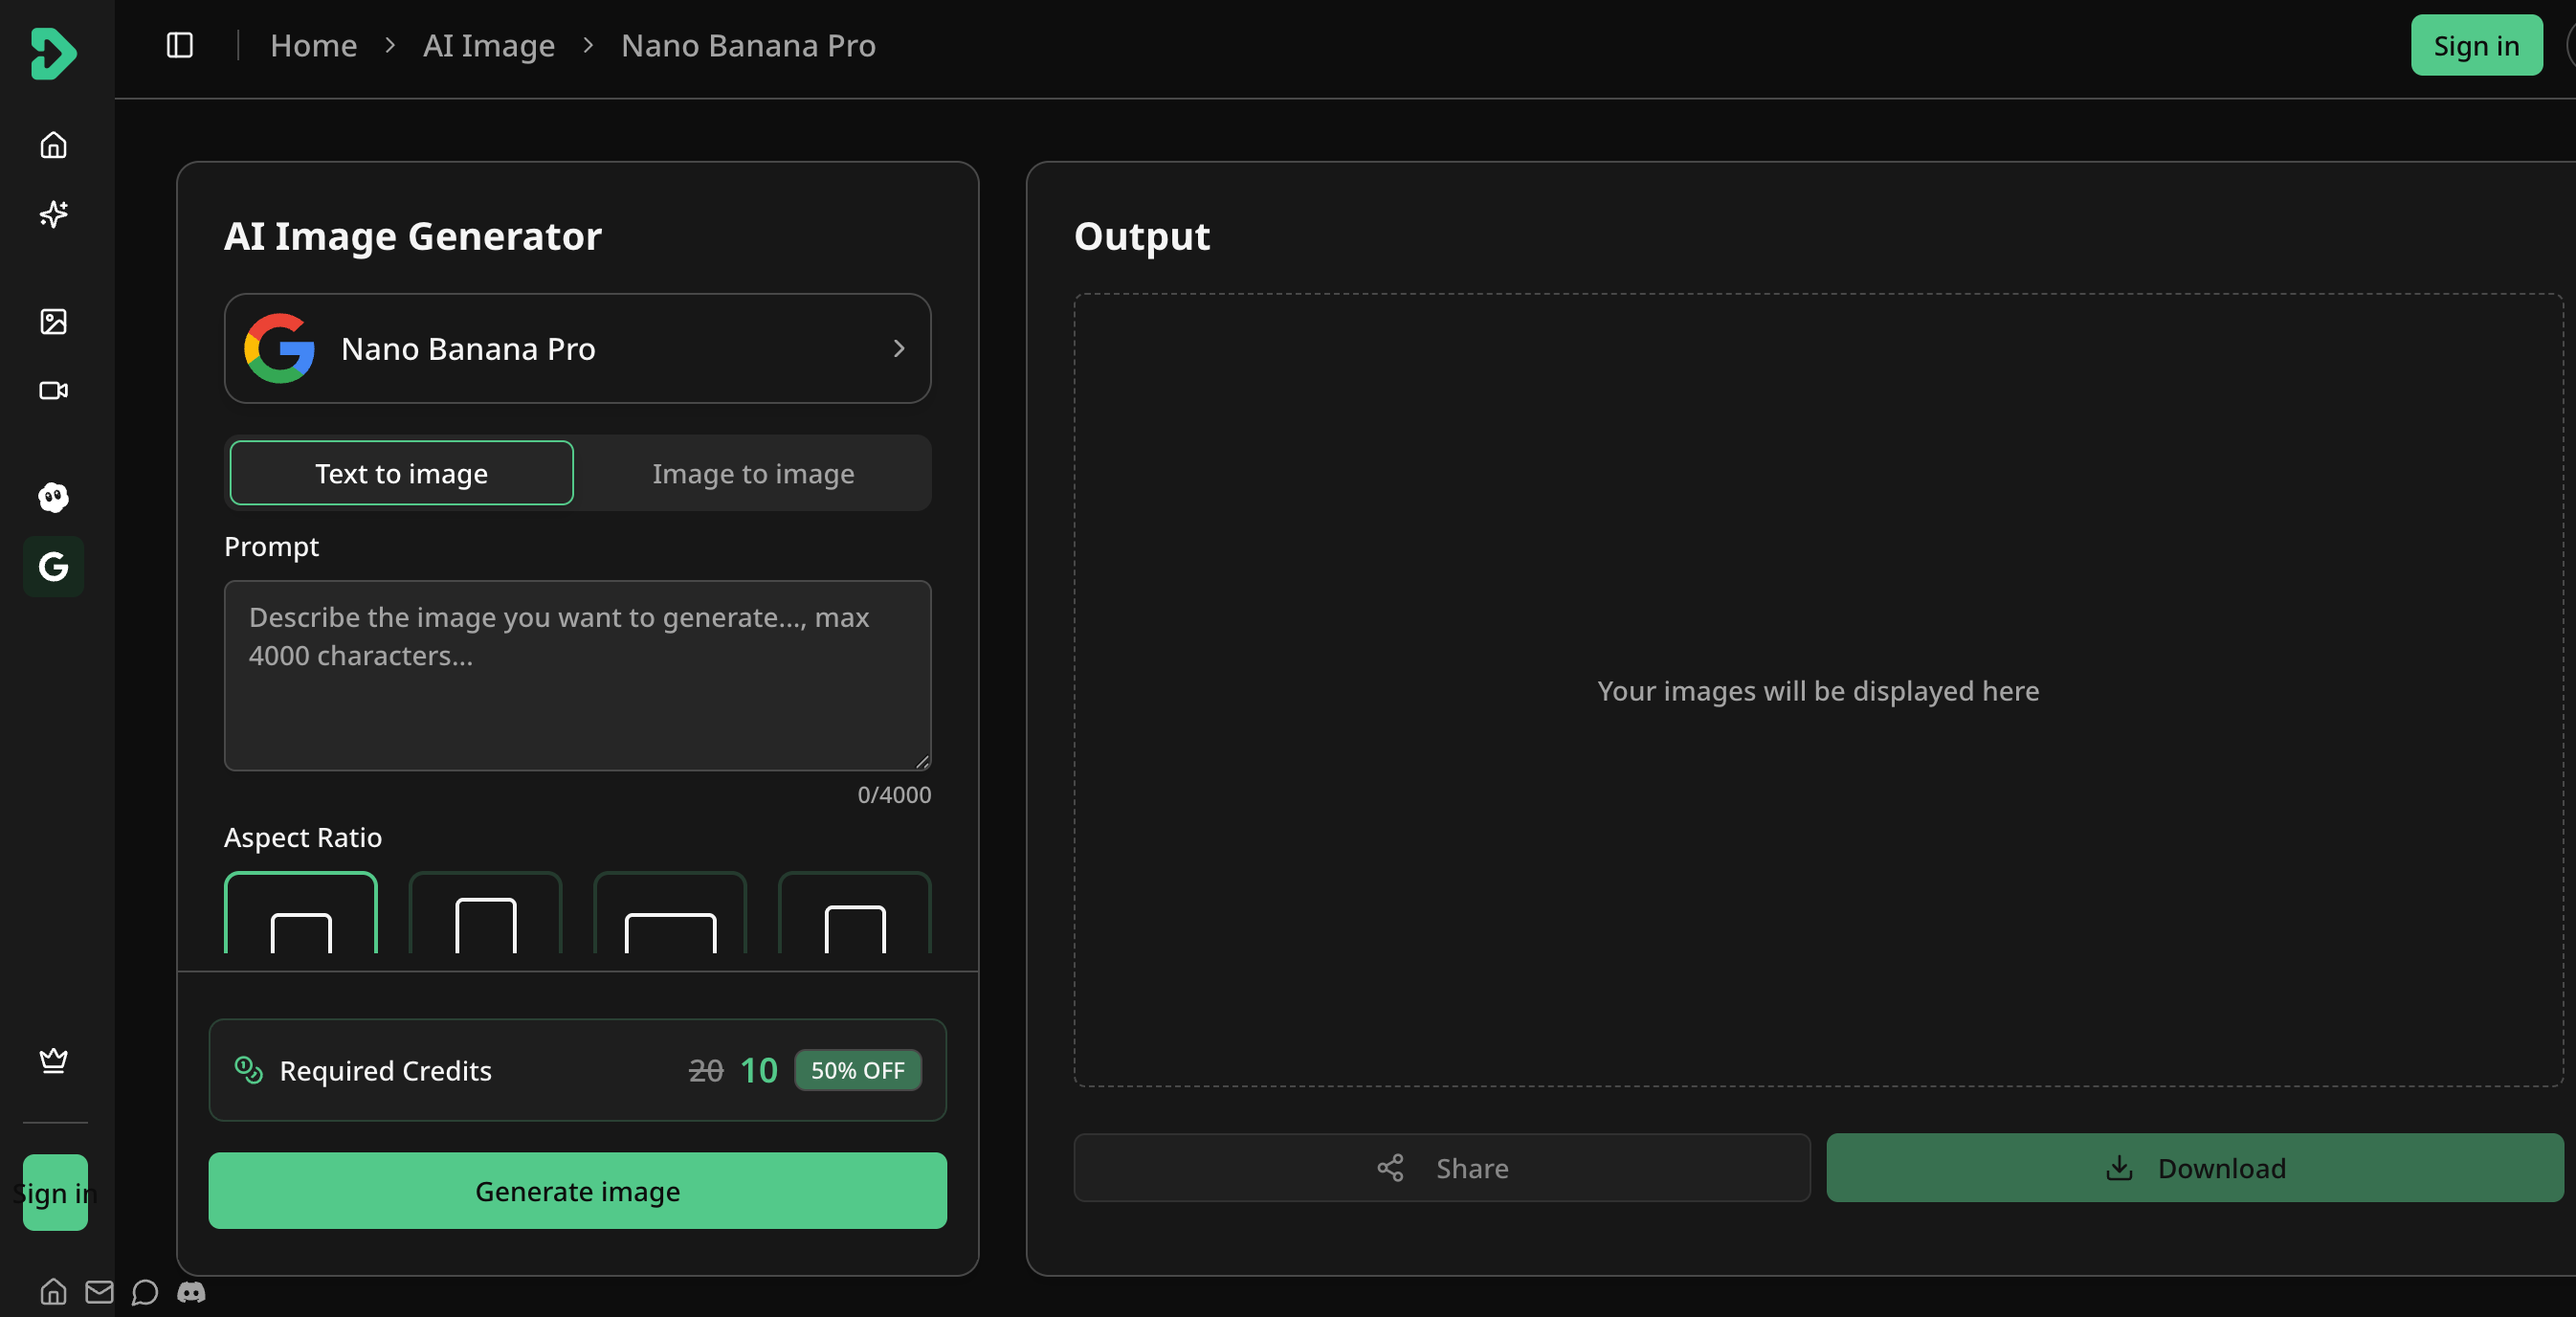The height and width of the screenshot is (1317, 2576).
Task: Click chevron after Home breadcrumb
Action: tap(390, 45)
